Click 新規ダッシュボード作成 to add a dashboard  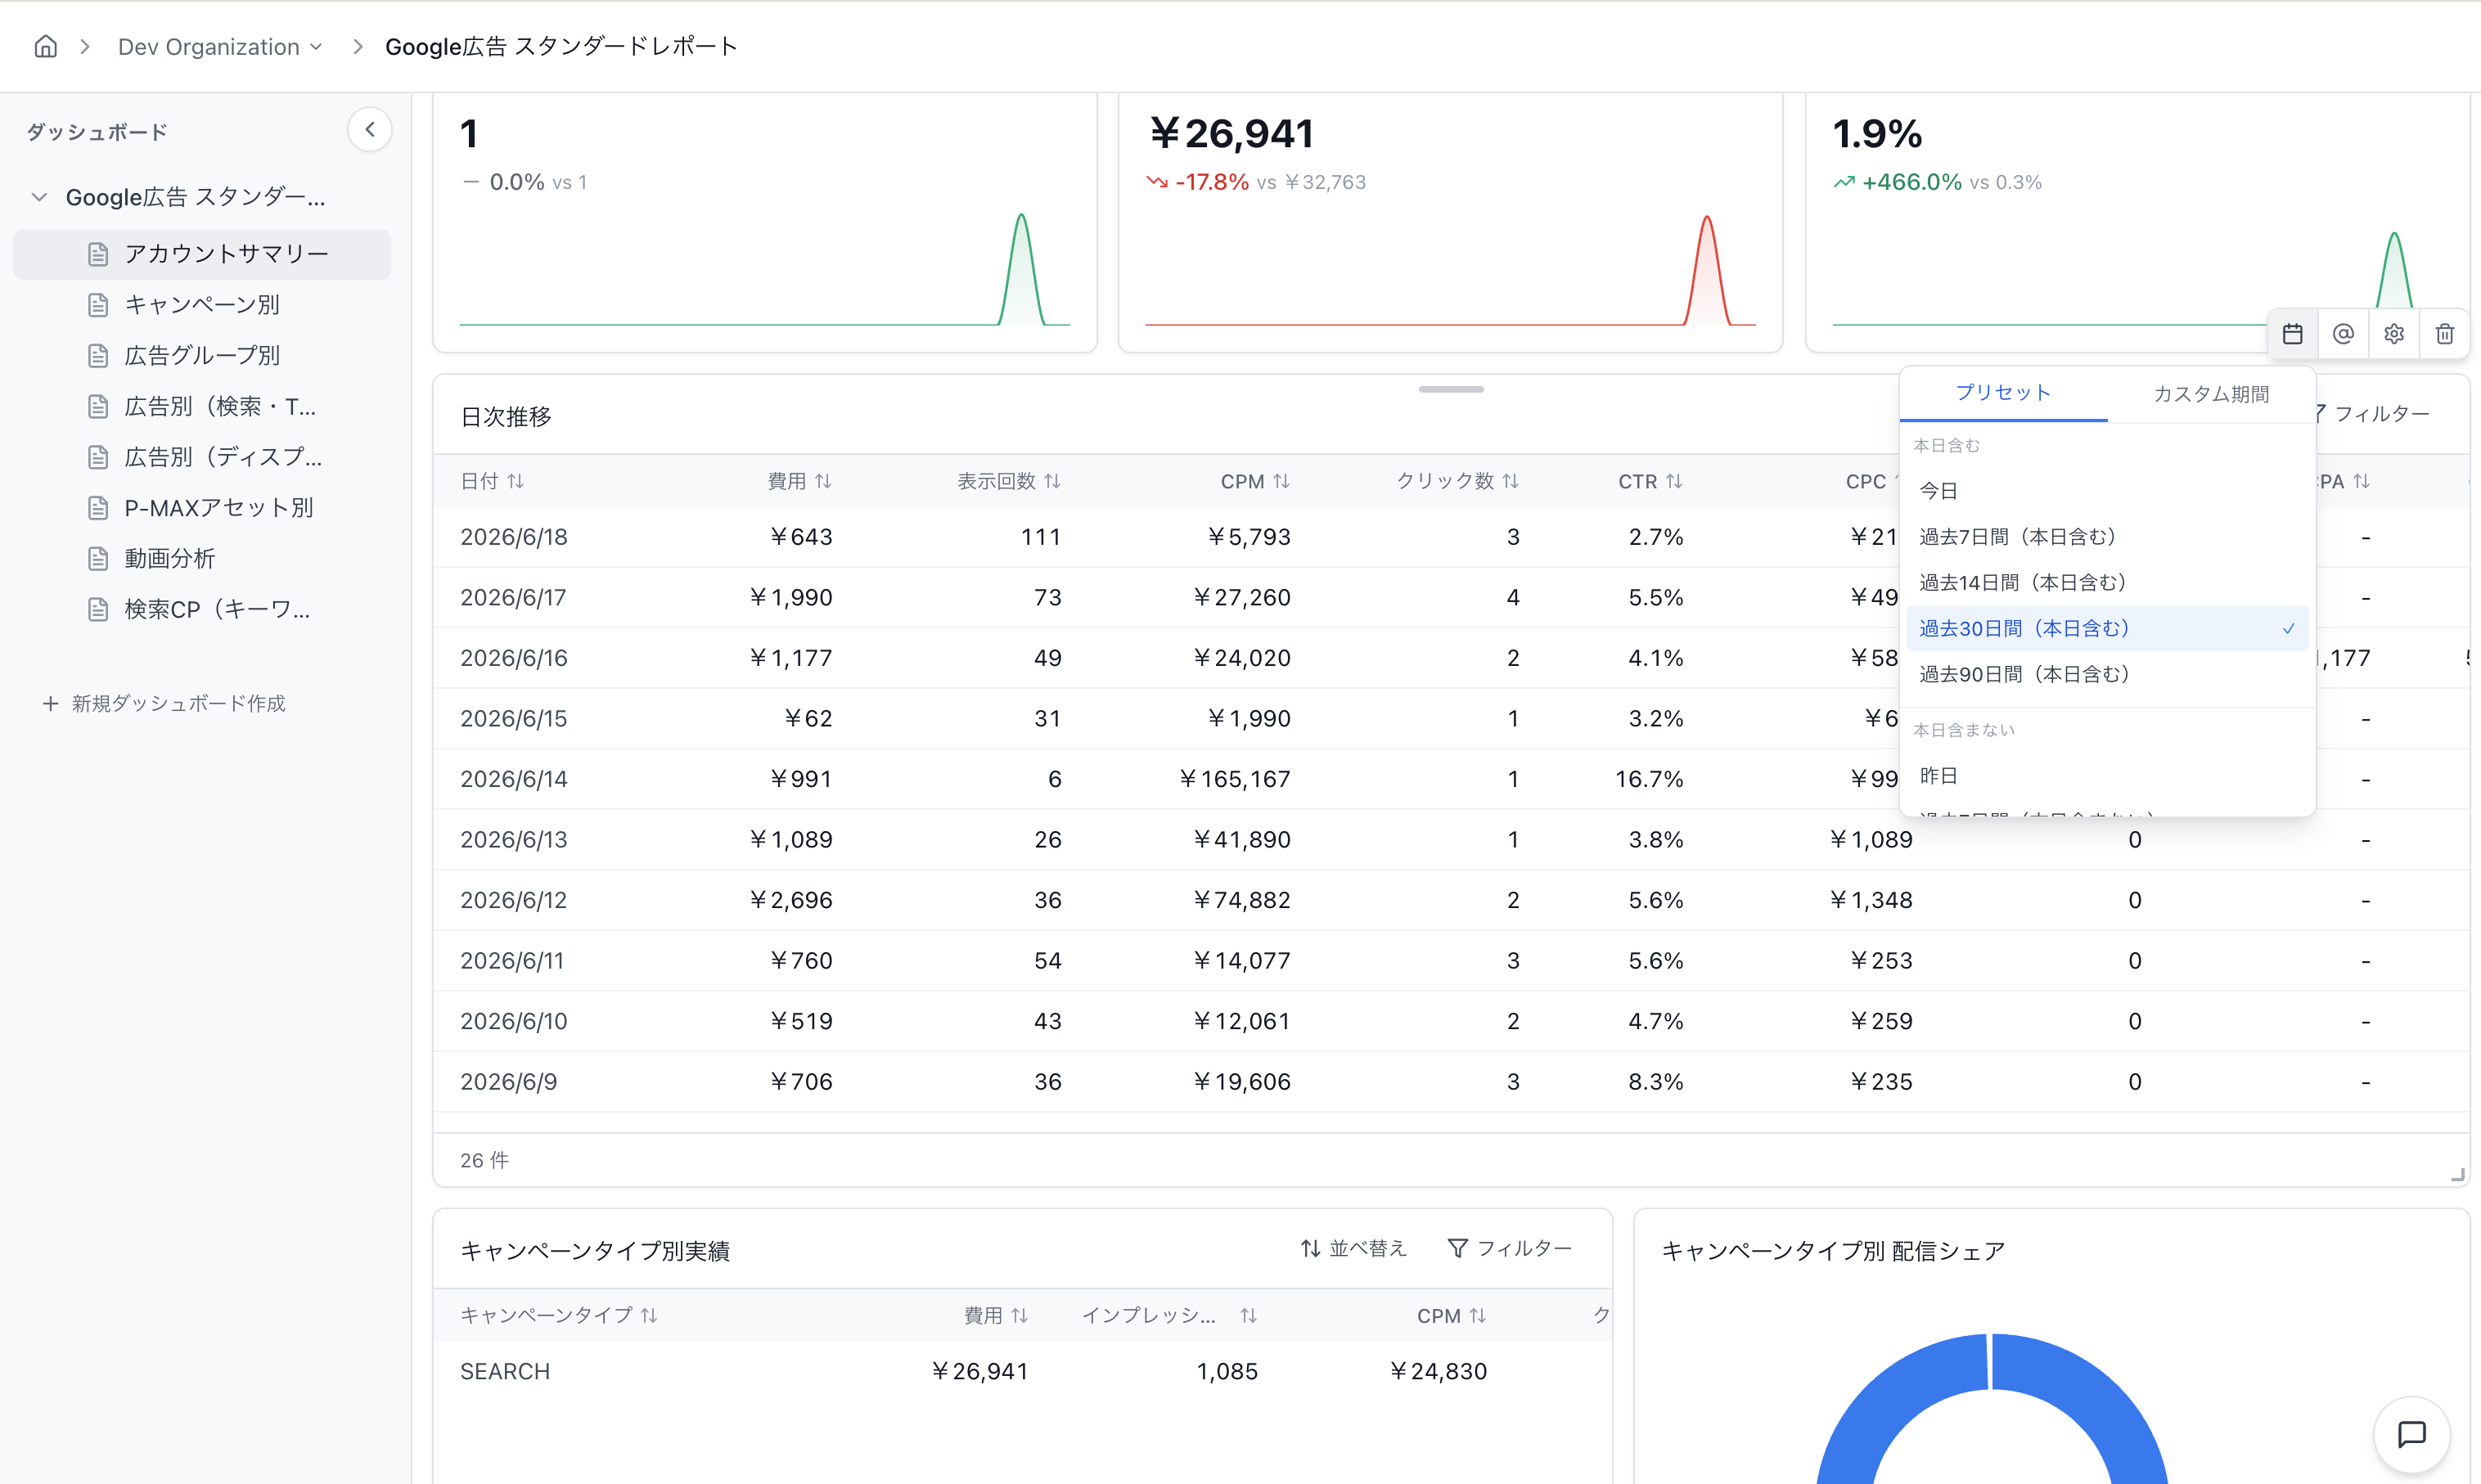(164, 704)
